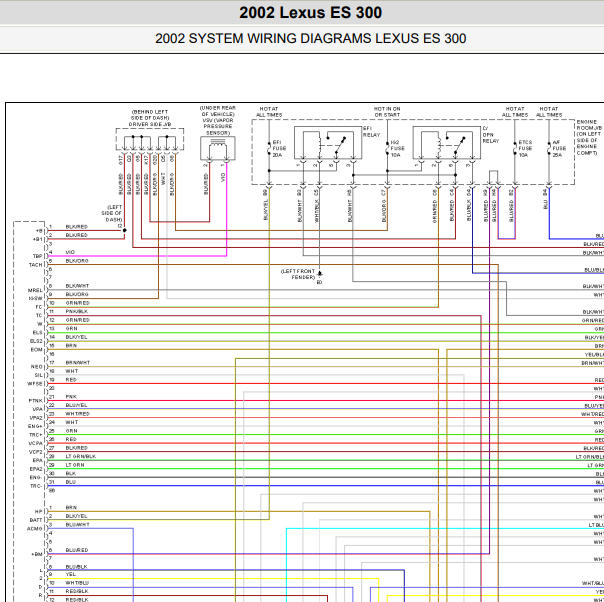Viewport: 604px width, 602px height.
Task: Click the 'LT GRN/BLK' label at pin 28
Action: [x=81, y=456]
